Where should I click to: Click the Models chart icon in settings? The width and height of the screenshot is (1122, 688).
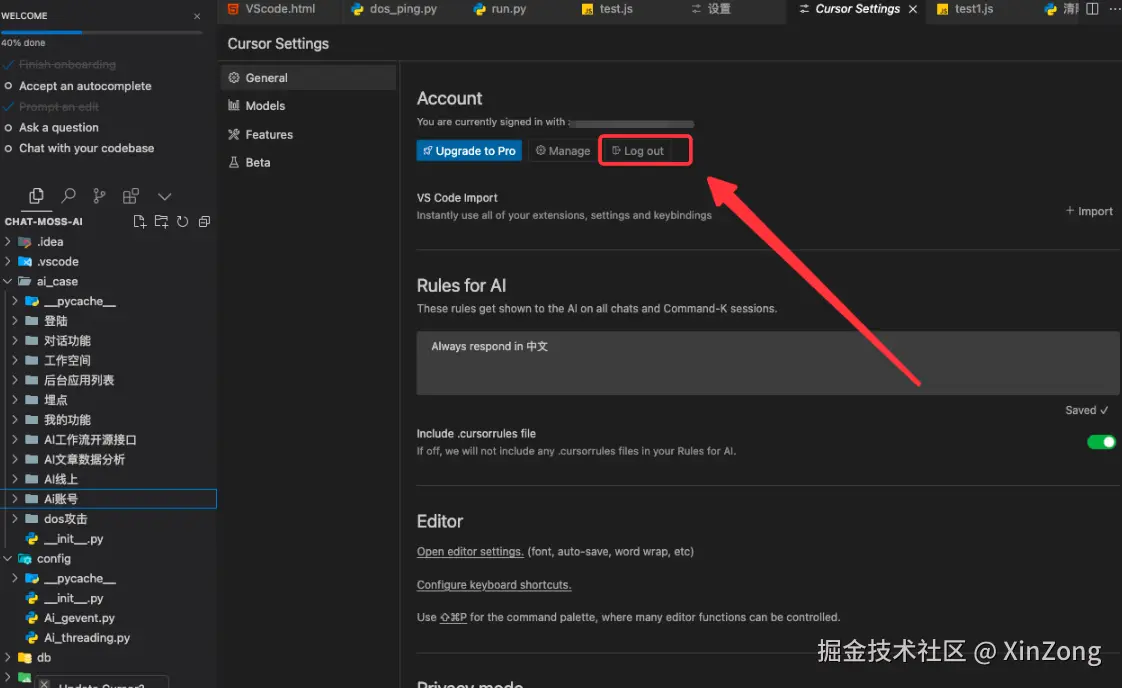coord(234,105)
